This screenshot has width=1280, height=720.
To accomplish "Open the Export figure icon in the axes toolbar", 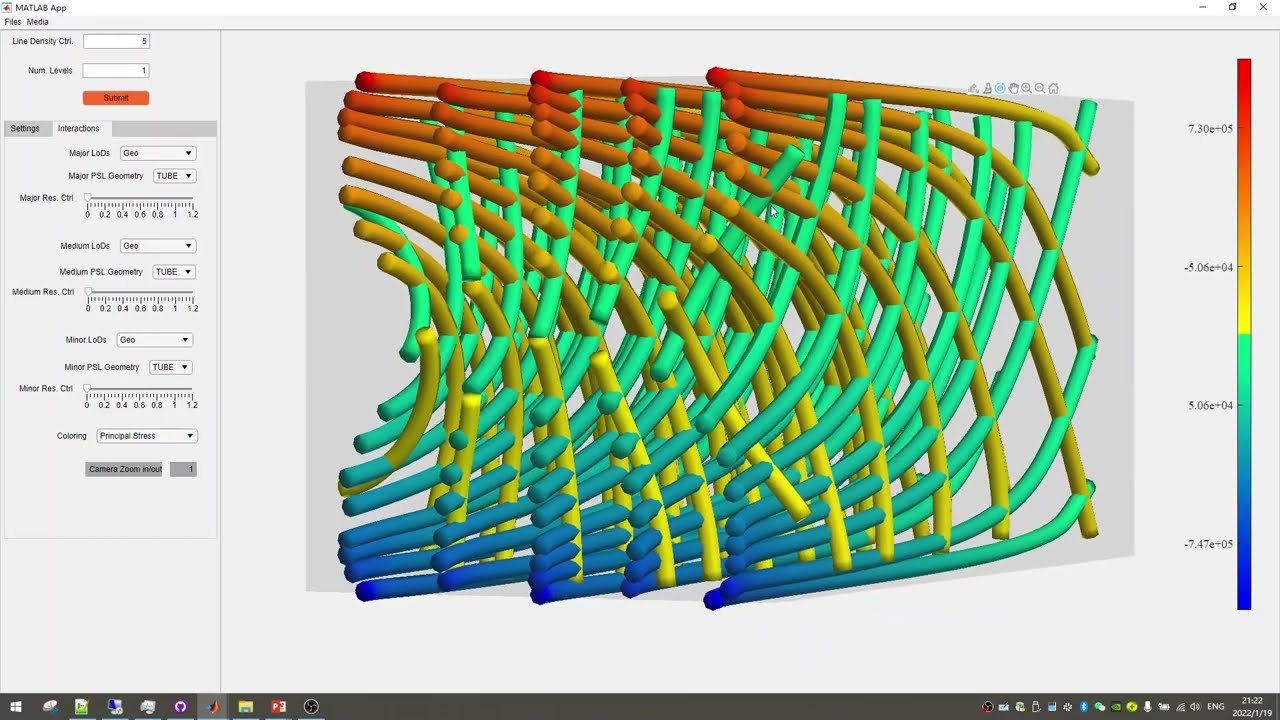I will click(x=972, y=88).
